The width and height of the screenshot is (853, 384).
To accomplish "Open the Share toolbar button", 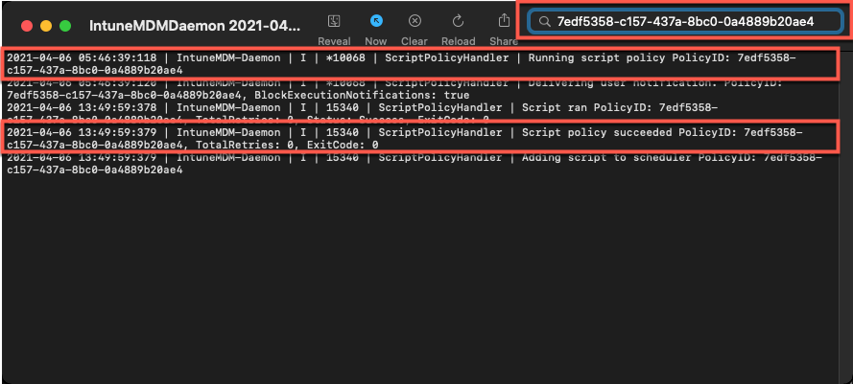I will [504, 21].
